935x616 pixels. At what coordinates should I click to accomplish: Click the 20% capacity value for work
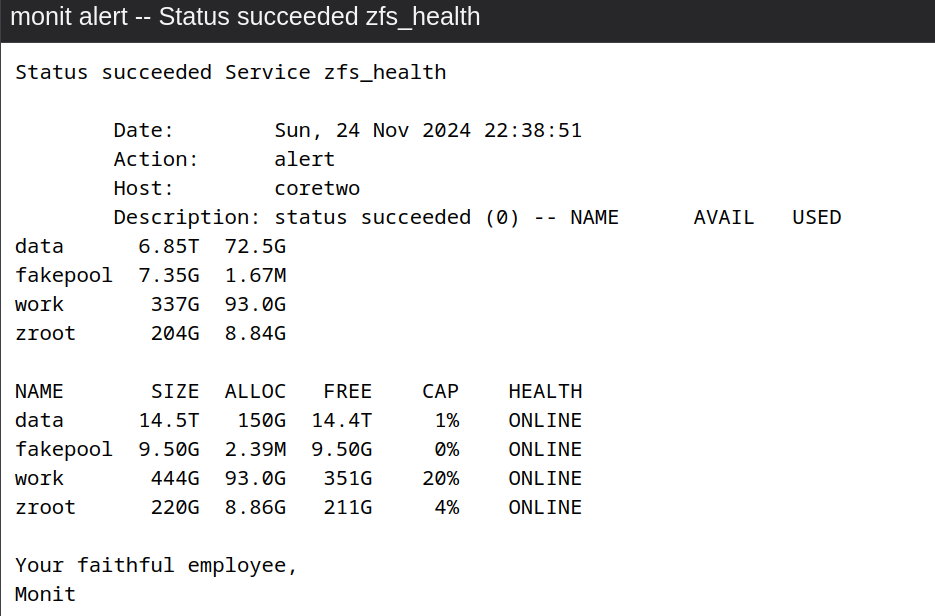click(x=440, y=478)
